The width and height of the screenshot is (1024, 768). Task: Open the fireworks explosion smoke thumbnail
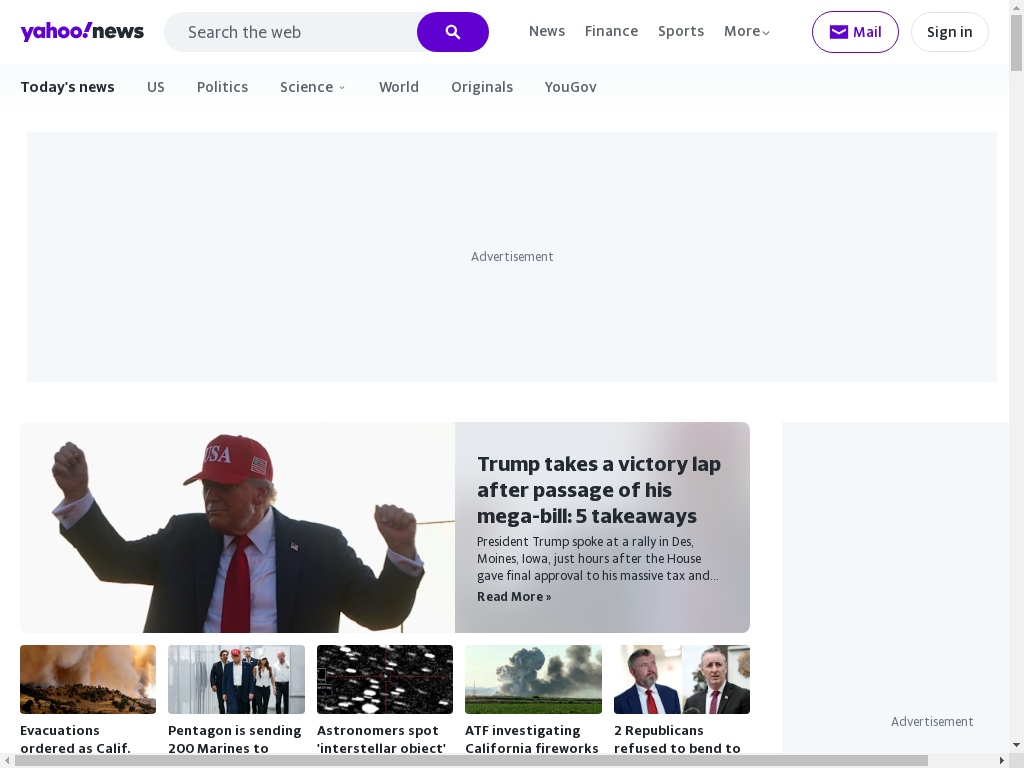[533, 679]
